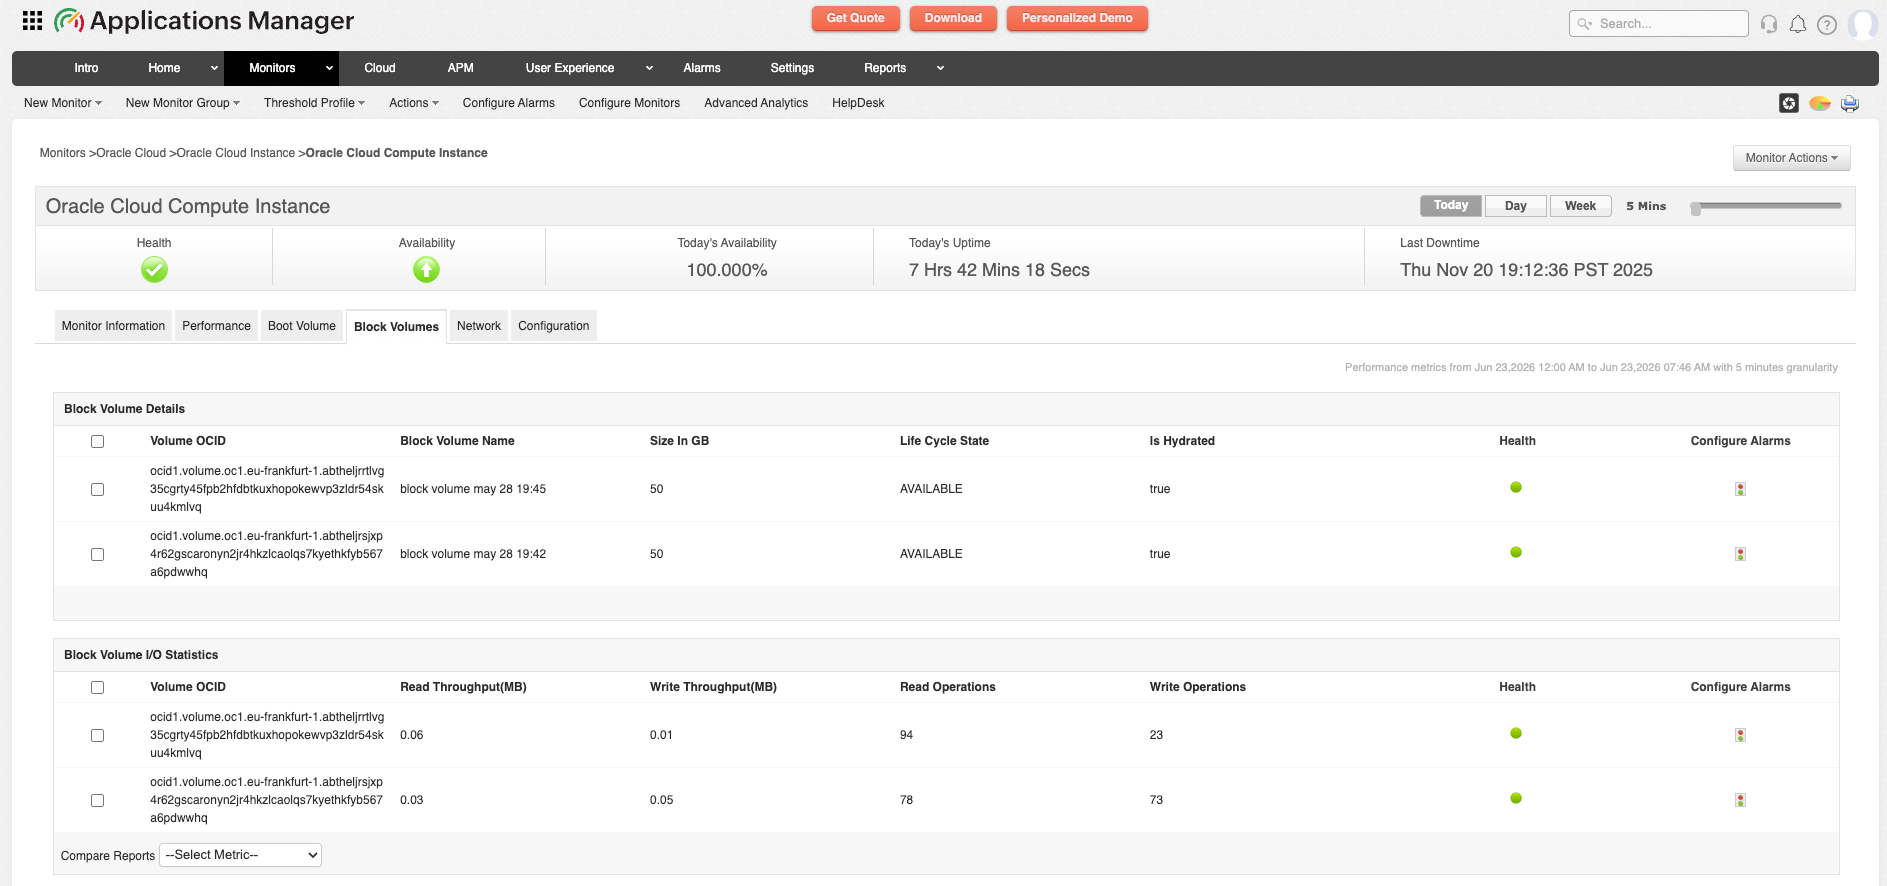Click health dot for block volume may 28 19:45
Image resolution: width=1887 pixels, height=886 pixels.
tap(1516, 487)
